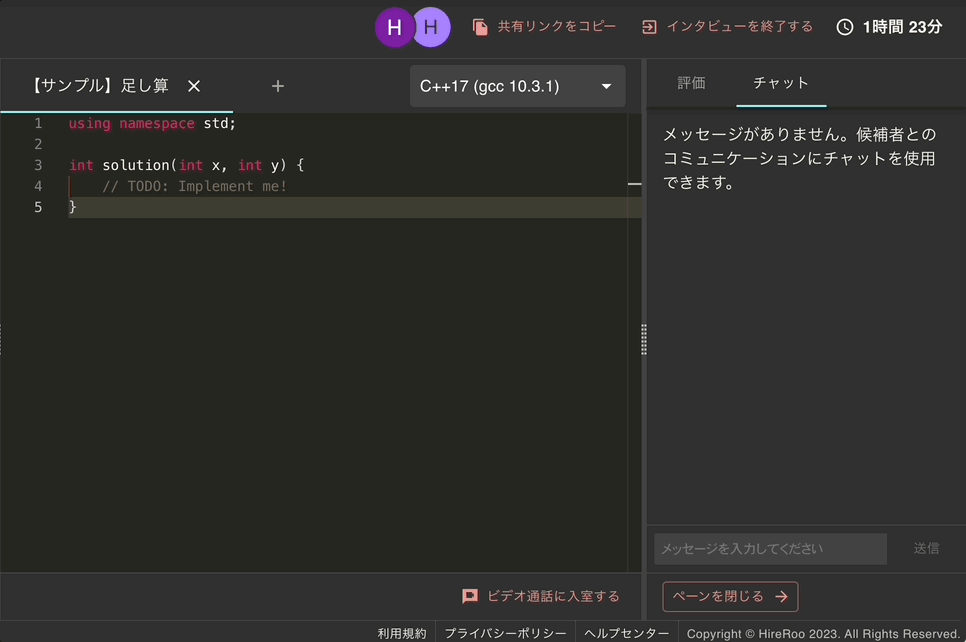Open the 利用規約 link
966x642 pixels.
[x=402, y=633]
